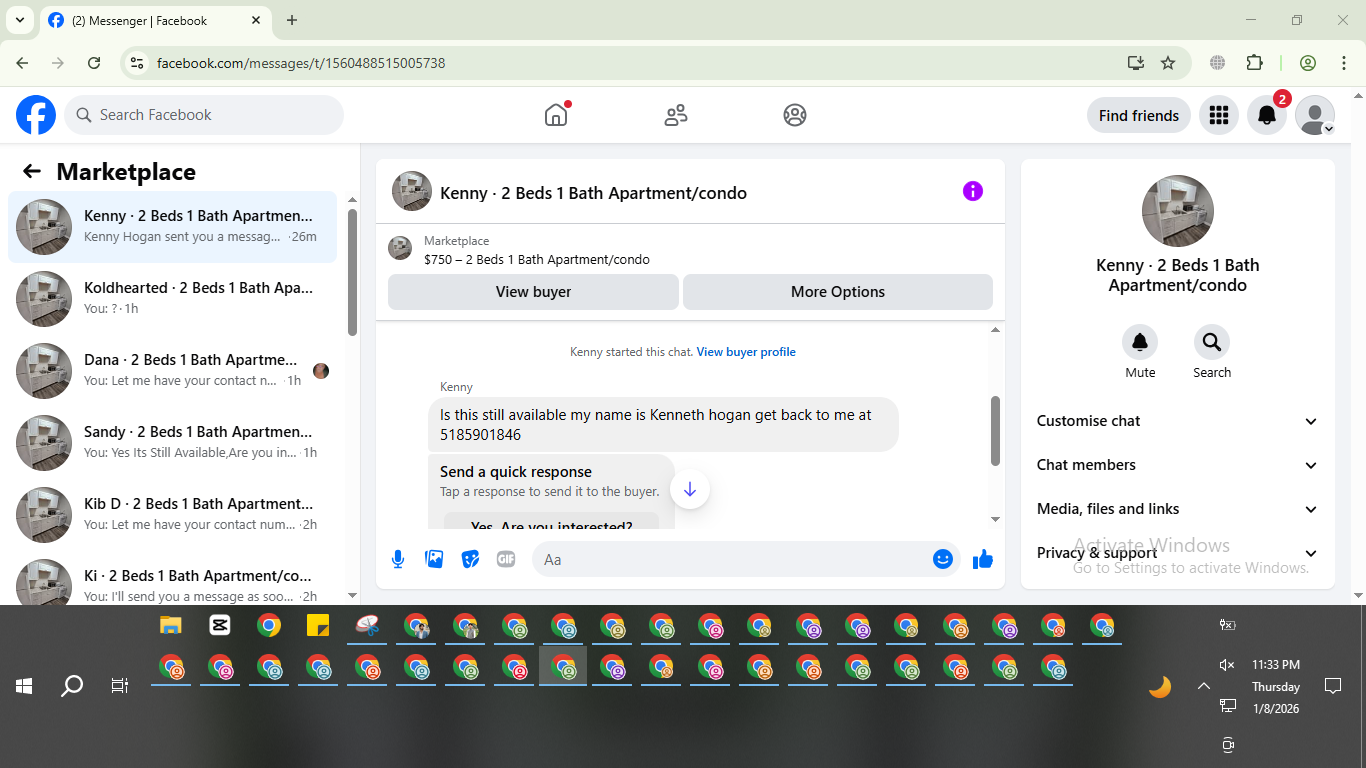Open the Friends icon in top navigation

tap(676, 115)
